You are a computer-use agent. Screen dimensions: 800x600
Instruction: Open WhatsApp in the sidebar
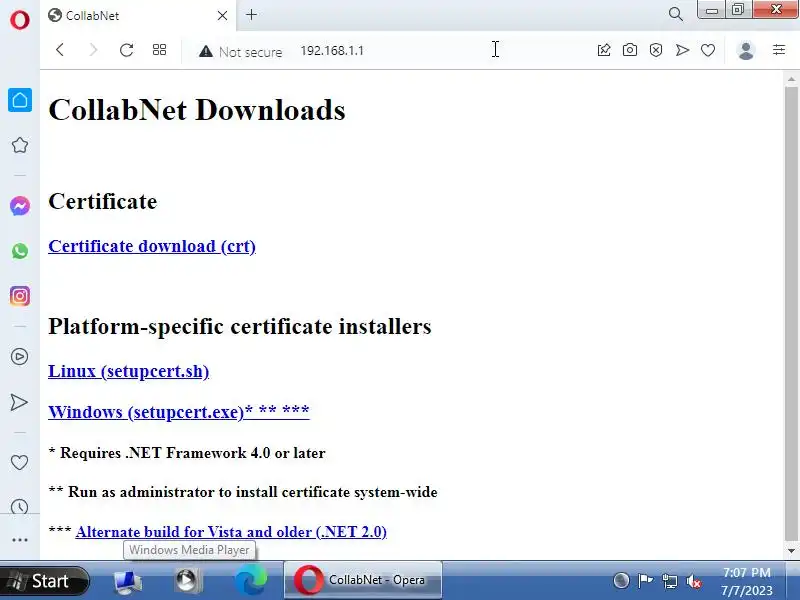(x=20, y=251)
